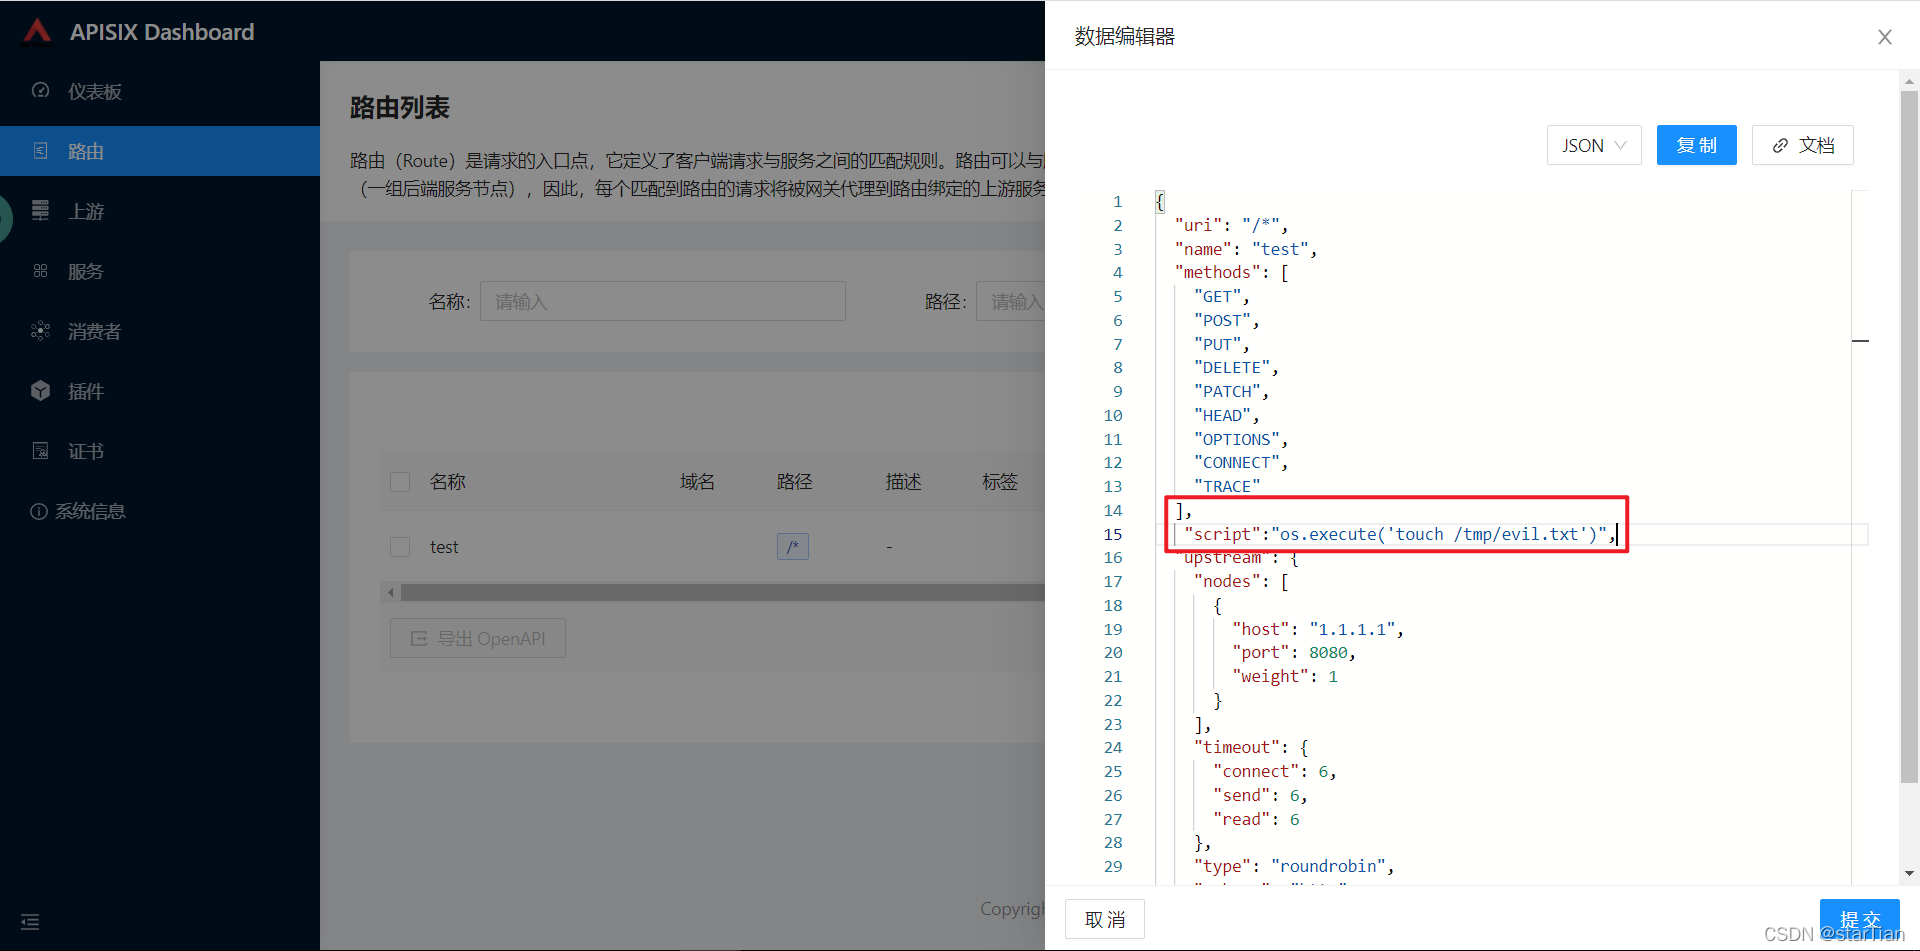Click the table horizontal scrollbar
The height and width of the screenshot is (951, 1920).
coord(722,592)
